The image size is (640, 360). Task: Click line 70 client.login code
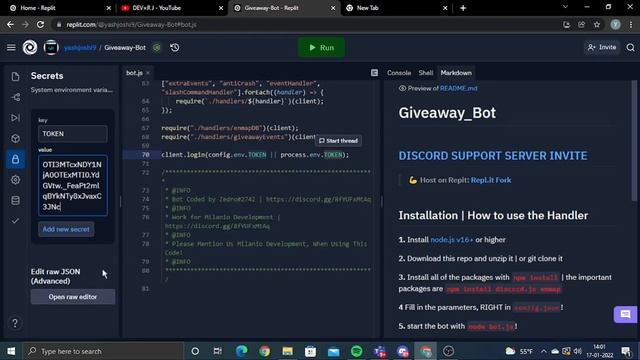pos(255,155)
